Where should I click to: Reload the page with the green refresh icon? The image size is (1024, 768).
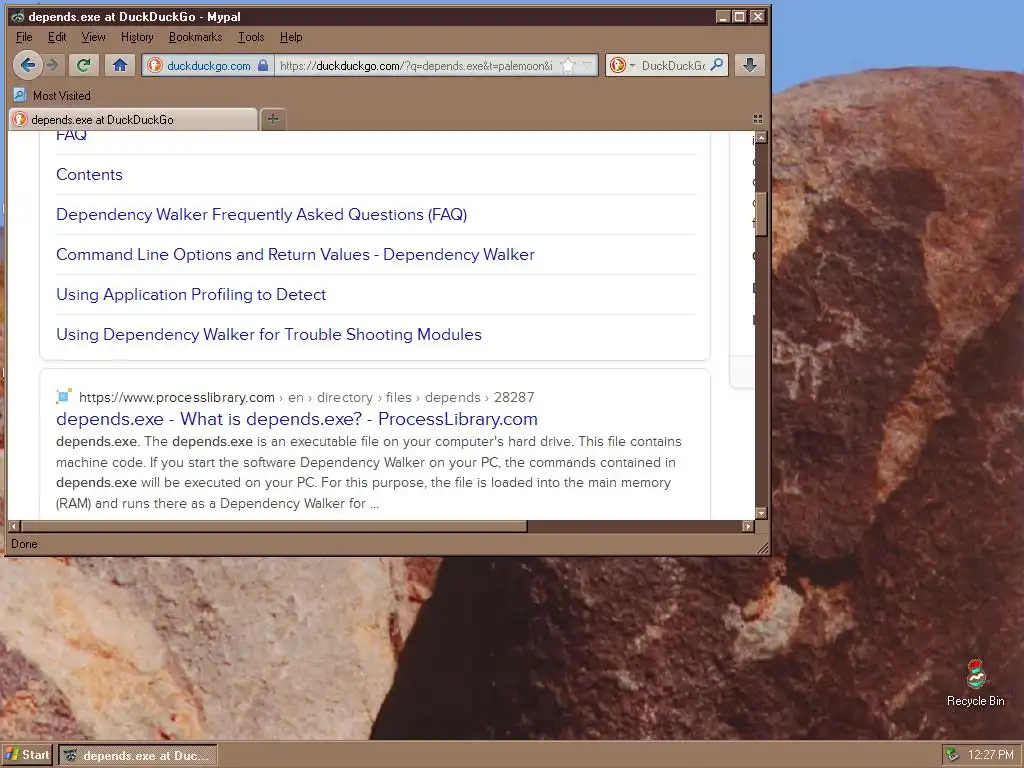coord(84,65)
